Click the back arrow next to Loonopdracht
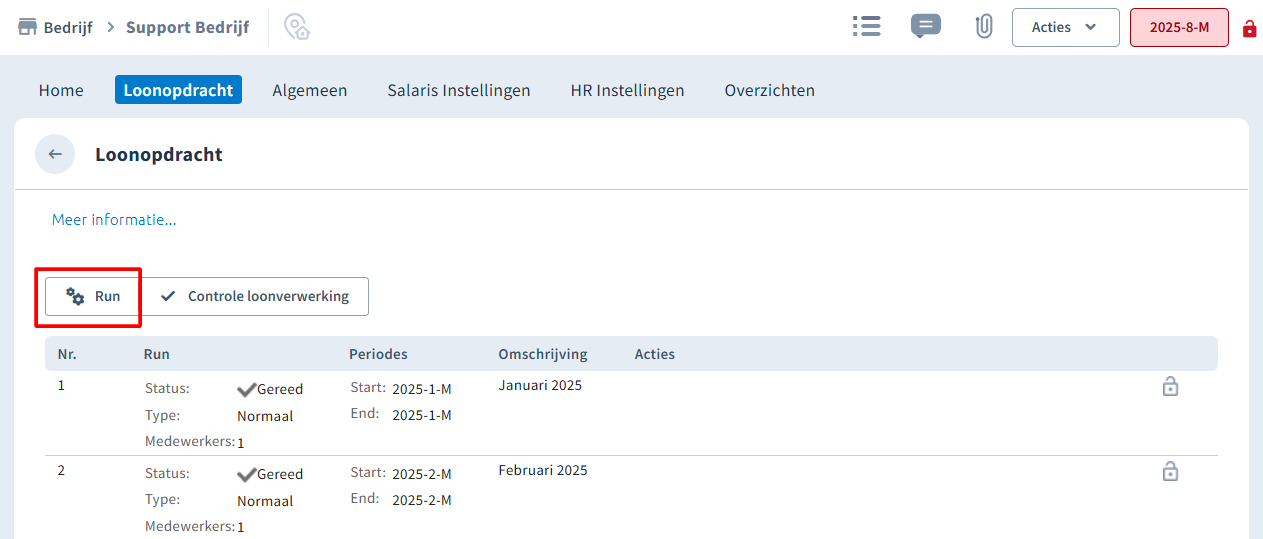The width and height of the screenshot is (1263, 539). point(55,154)
